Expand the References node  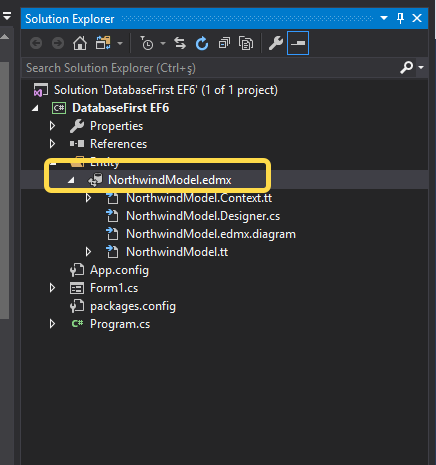[x=52, y=144]
